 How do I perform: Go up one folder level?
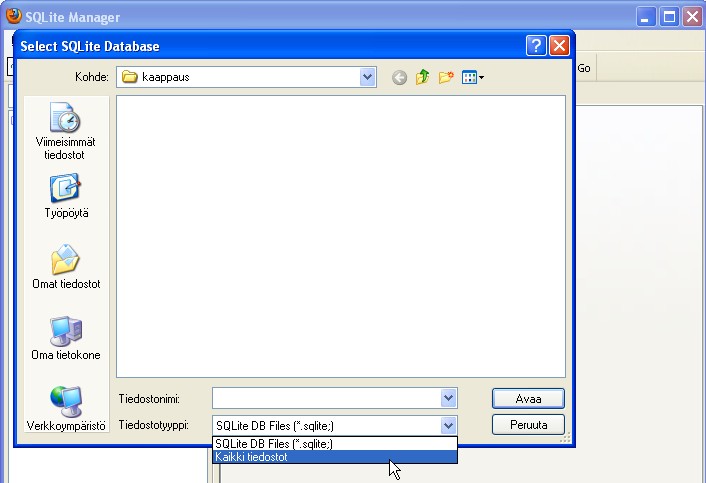point(422,77)
